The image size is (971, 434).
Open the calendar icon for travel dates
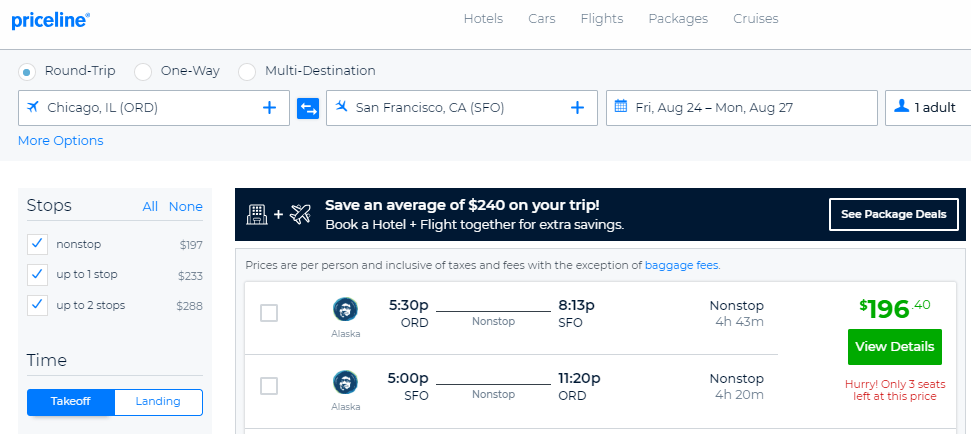[620, 106]
